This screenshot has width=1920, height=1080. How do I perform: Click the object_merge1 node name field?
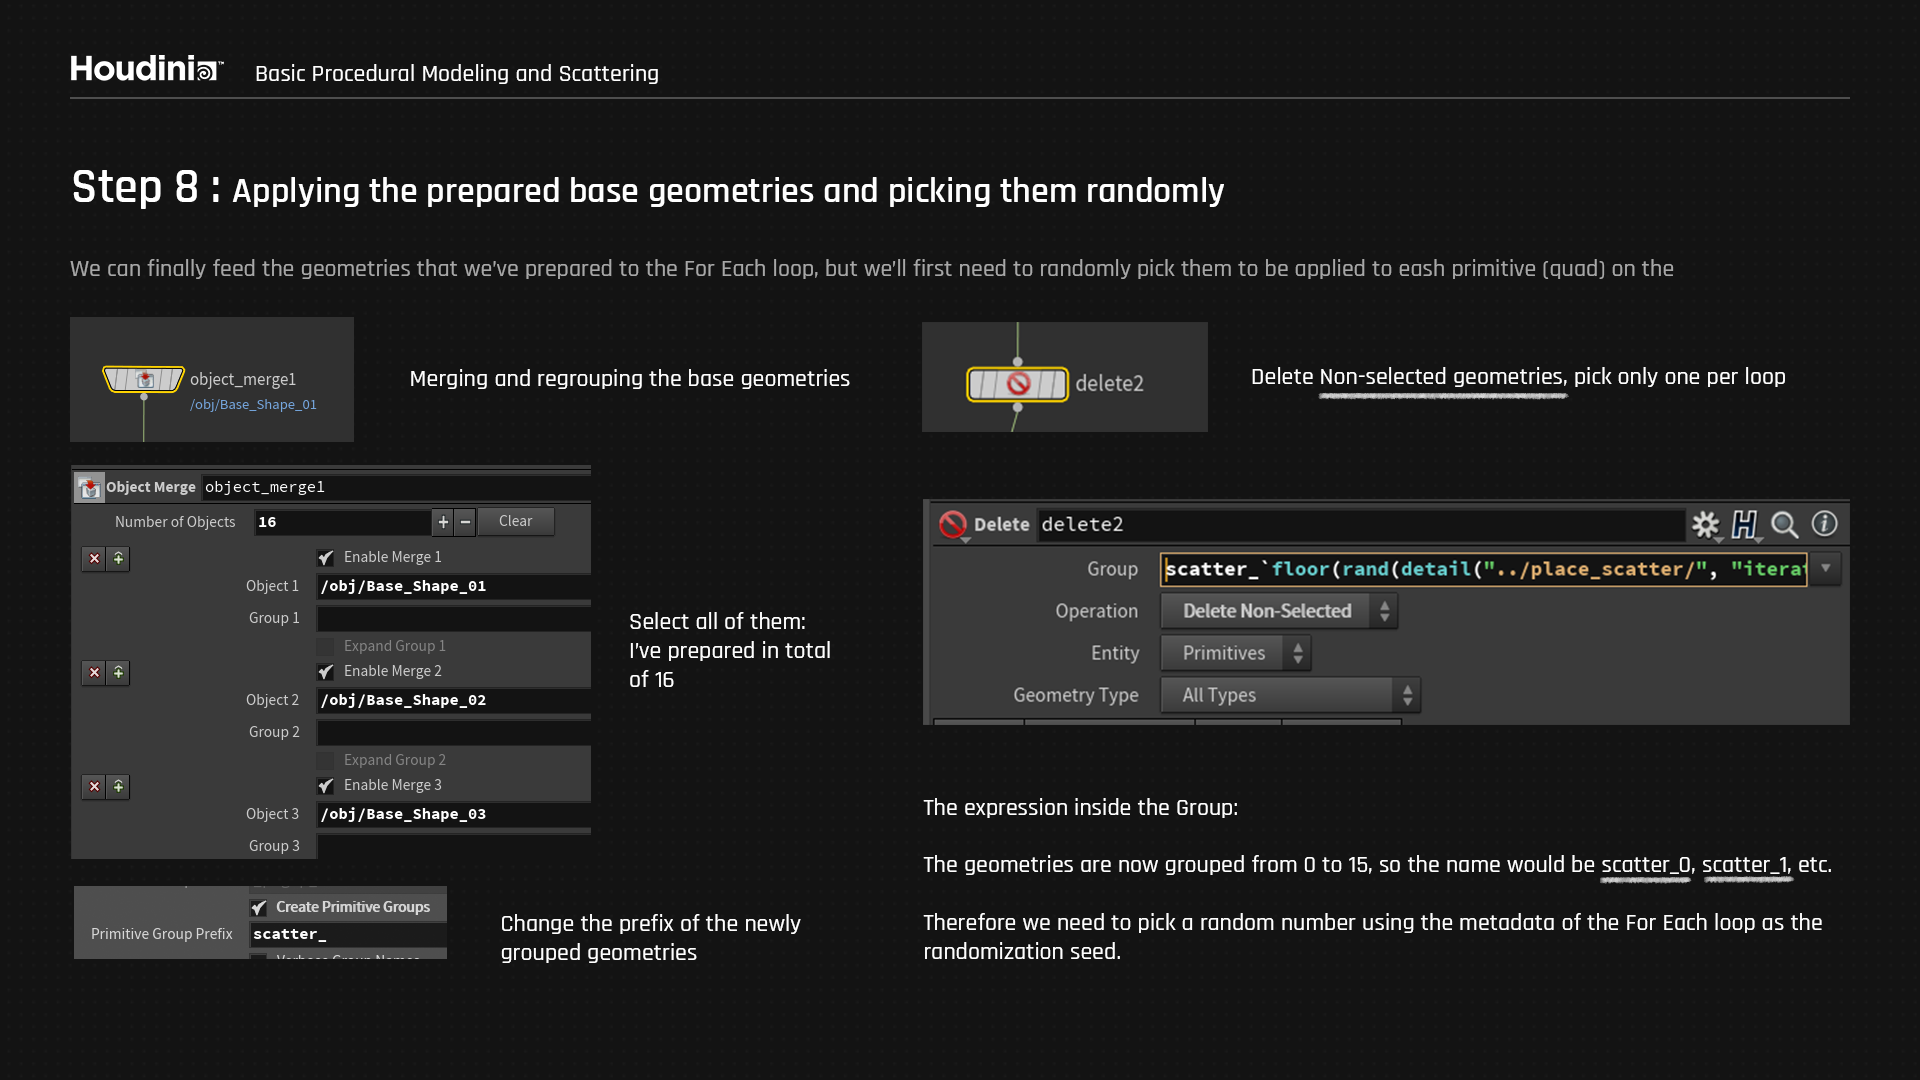click(x=395, y=487)
